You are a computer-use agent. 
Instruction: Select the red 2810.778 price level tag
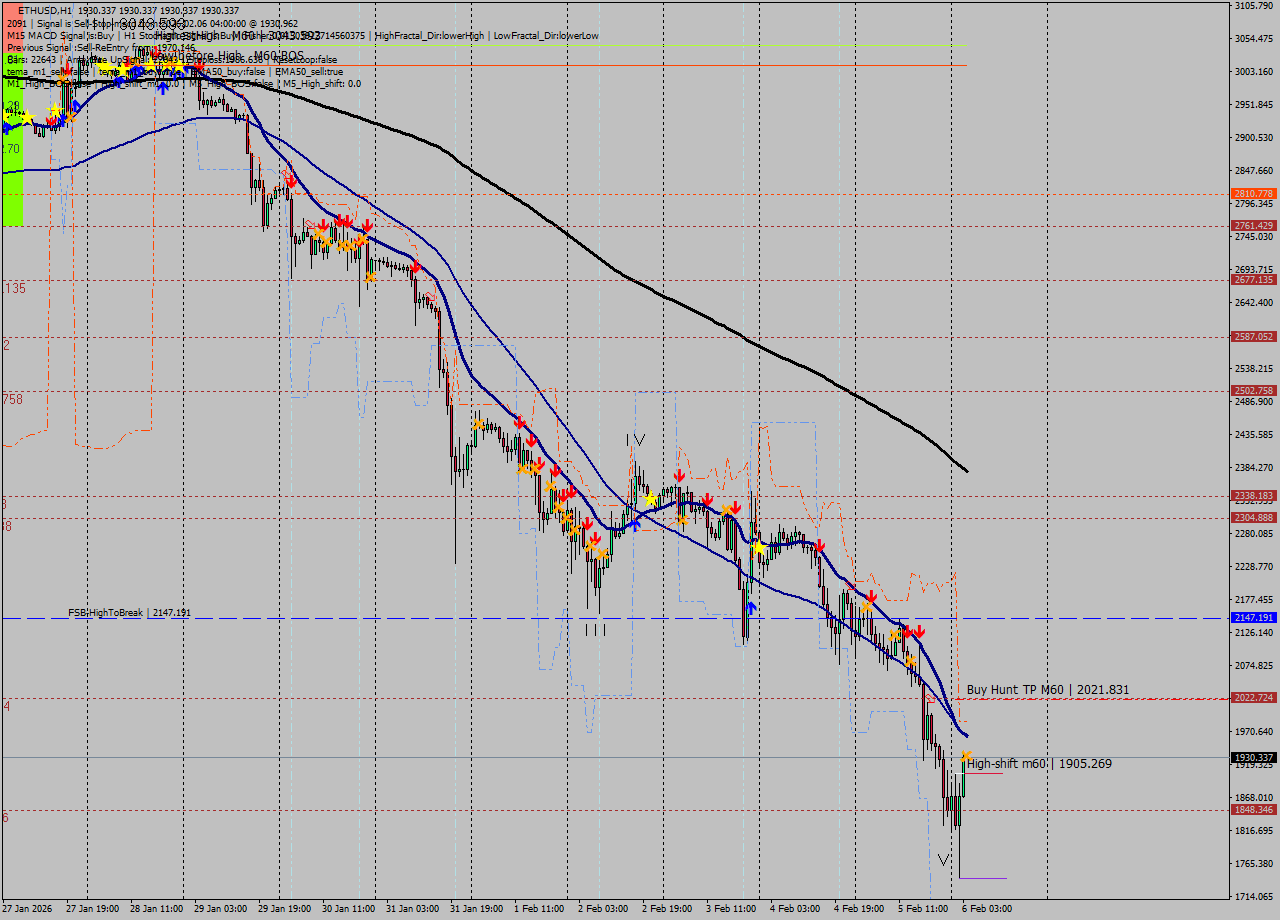tap(1253, 194)
